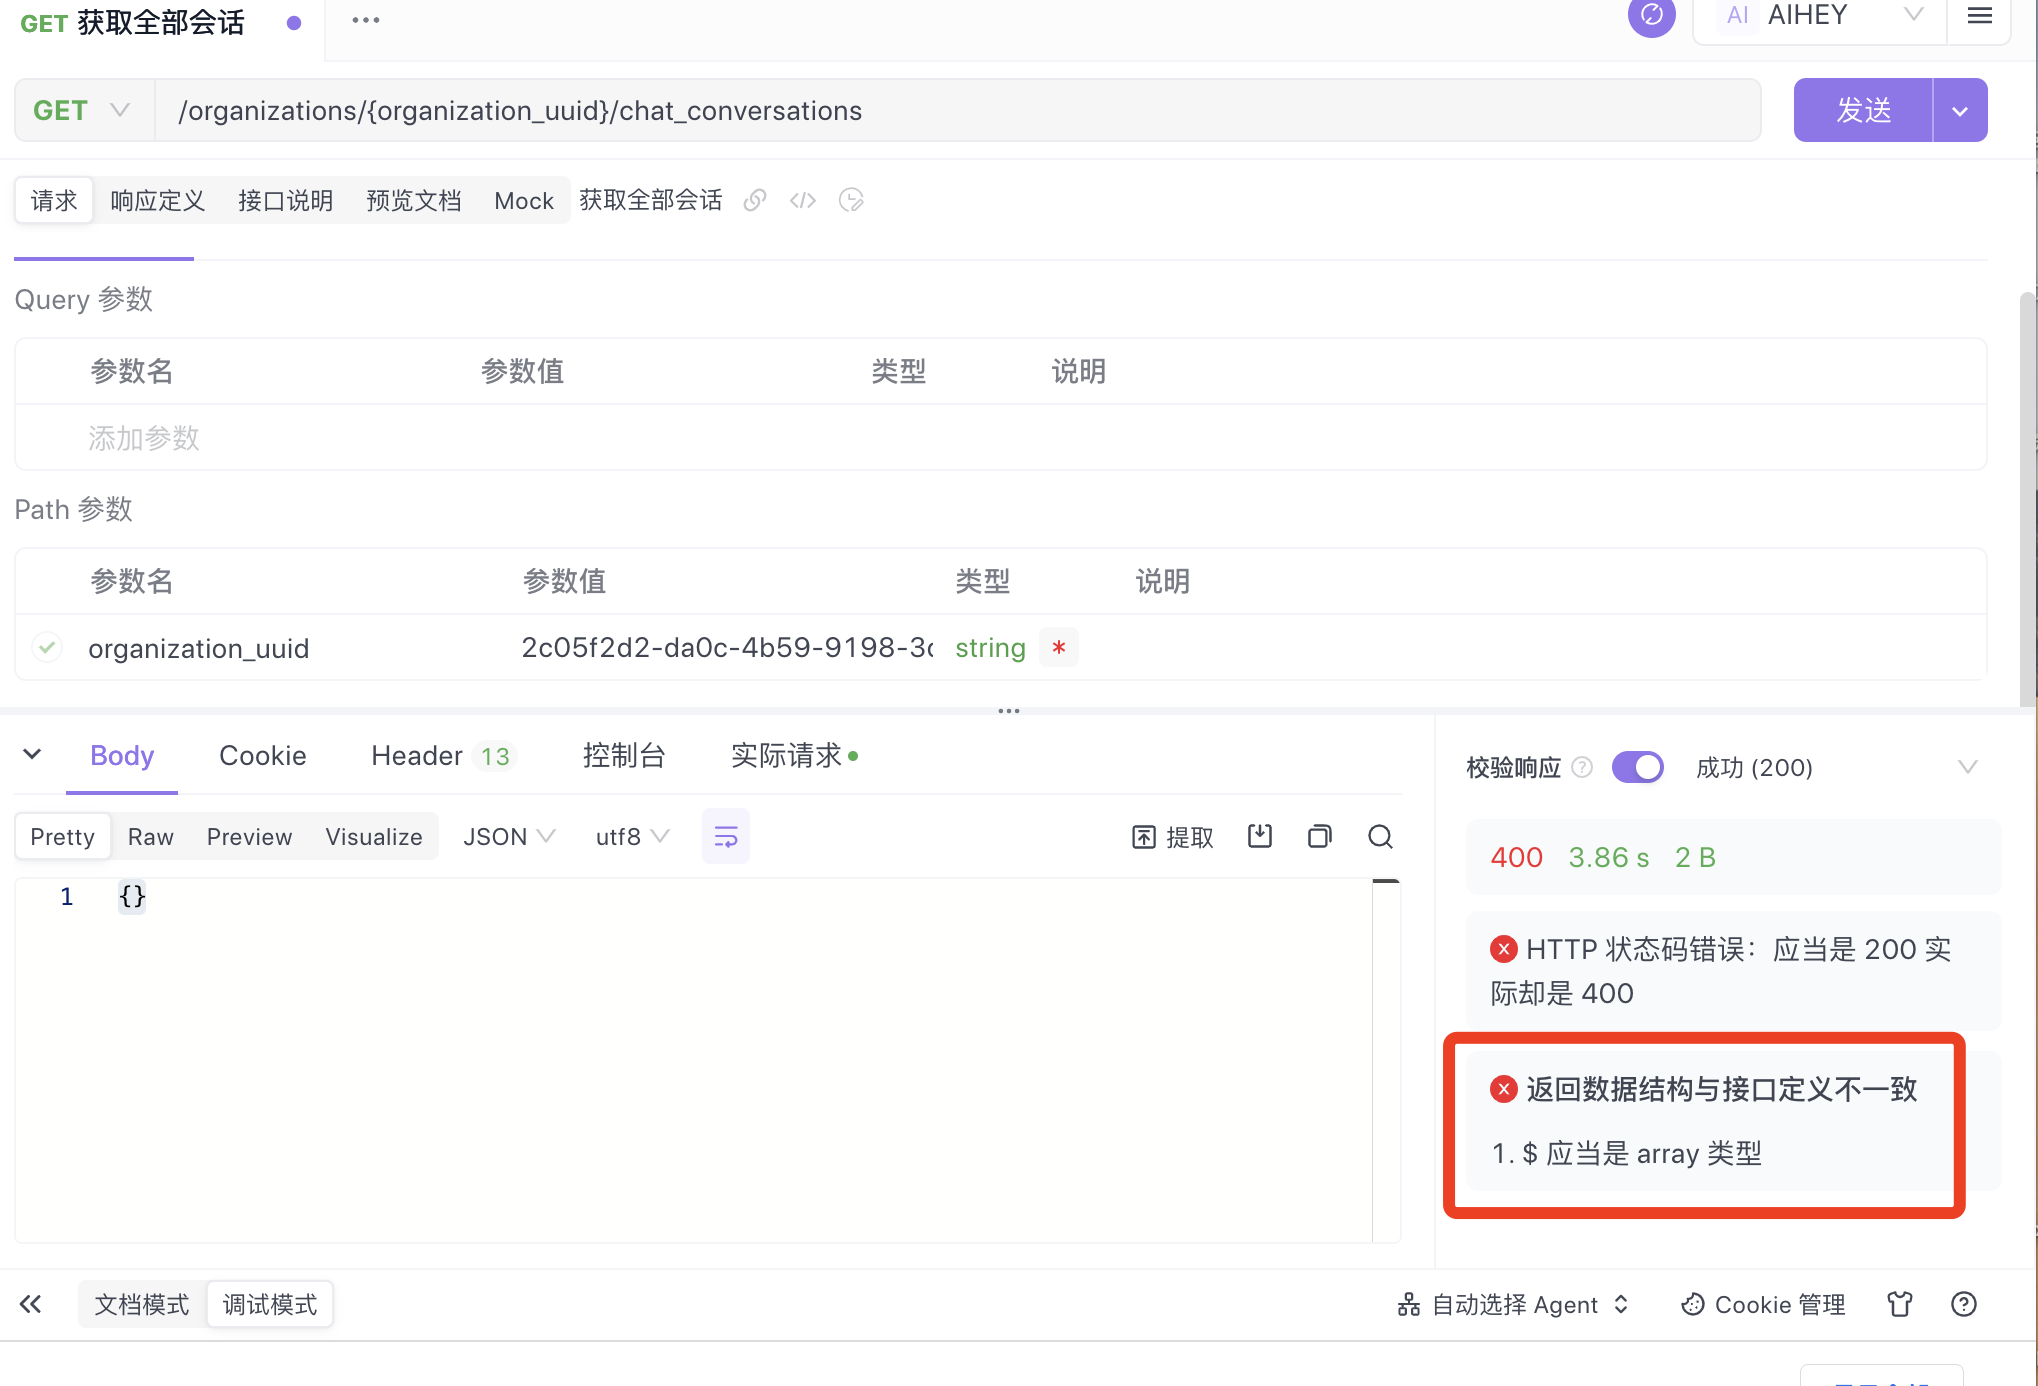
Task: Disable the 校验响应 validation toggle
Action: tap(1637, 767)
